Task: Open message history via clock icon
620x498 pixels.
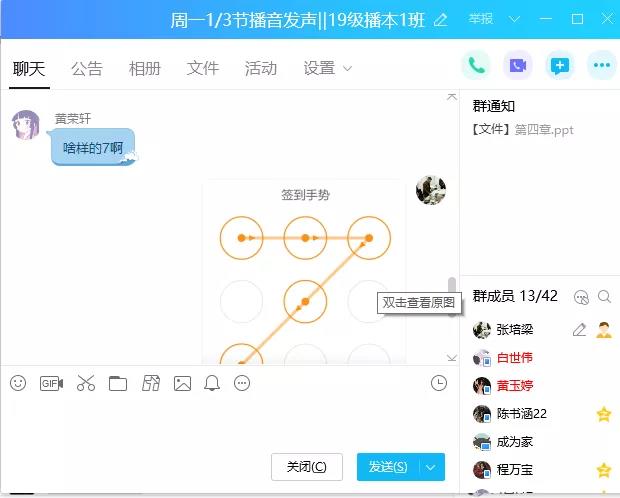Action: point(438,383)
